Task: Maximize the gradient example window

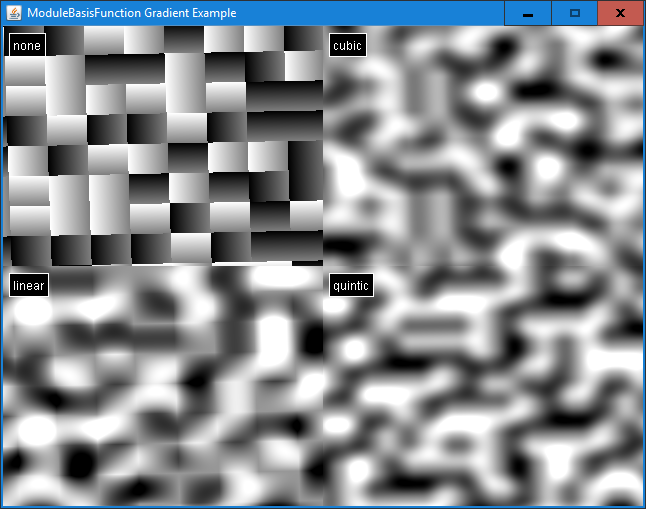Action: [x=574, y=13]
